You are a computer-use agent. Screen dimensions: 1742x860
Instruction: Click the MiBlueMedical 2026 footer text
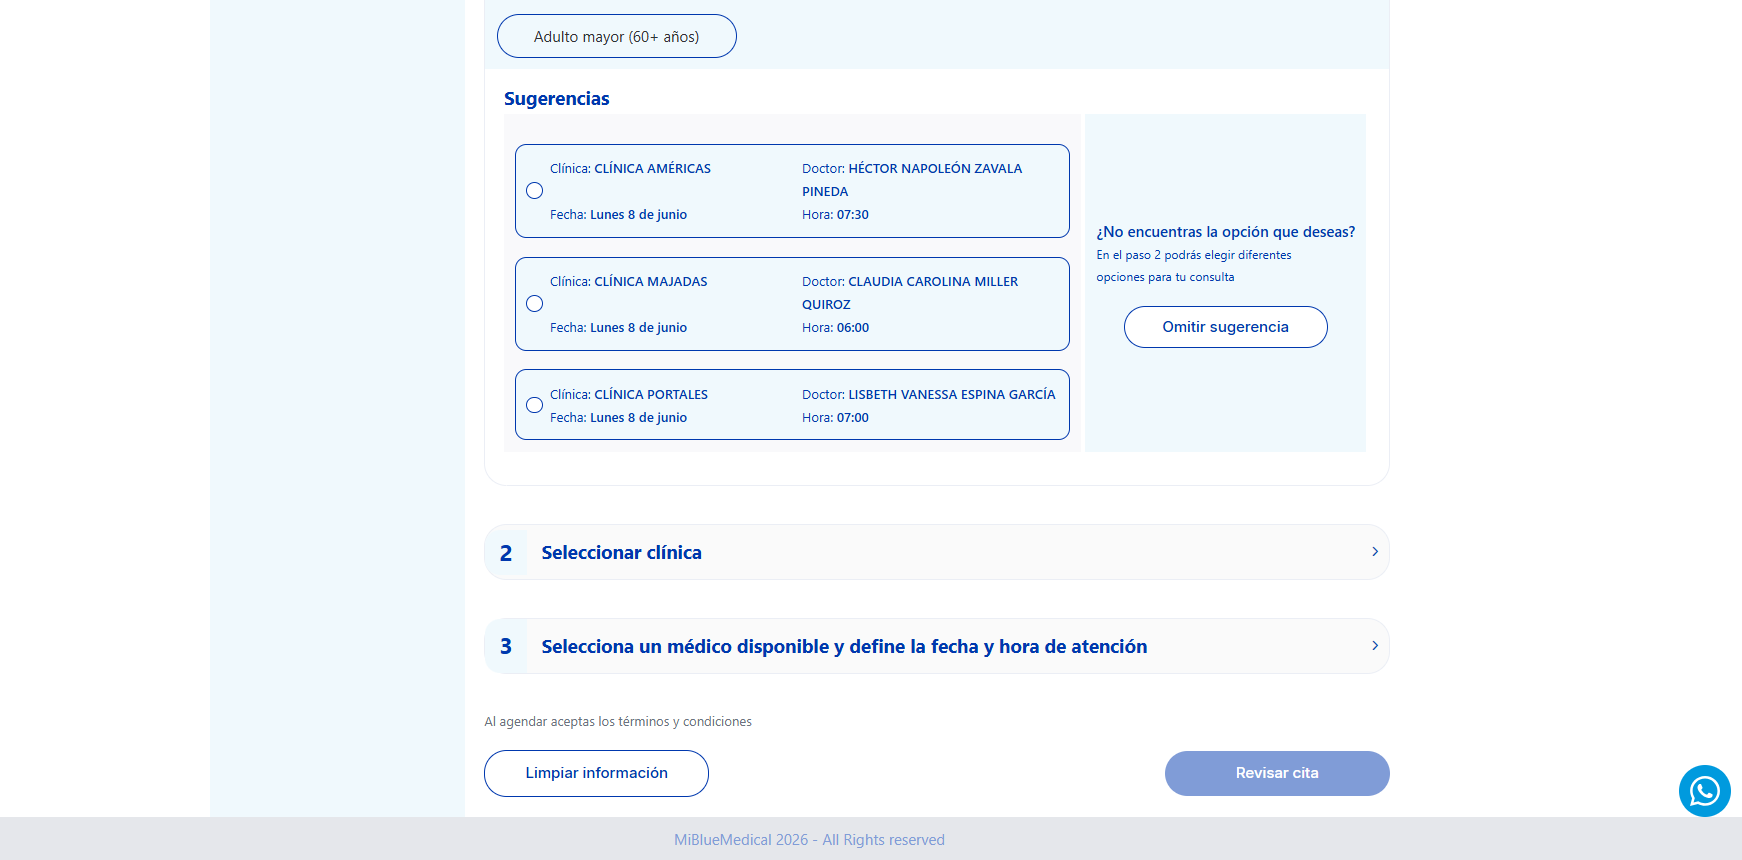click(809, 840)
